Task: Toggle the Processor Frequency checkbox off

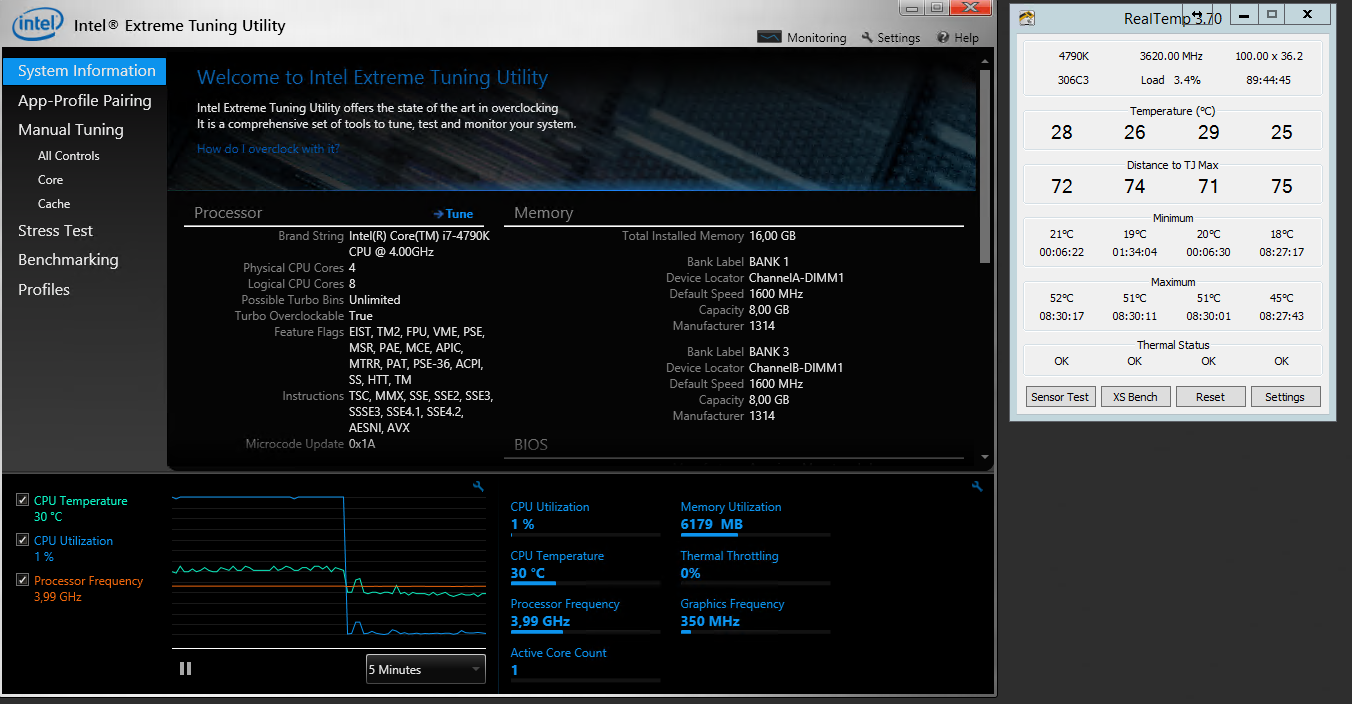Action: [22, 579]
